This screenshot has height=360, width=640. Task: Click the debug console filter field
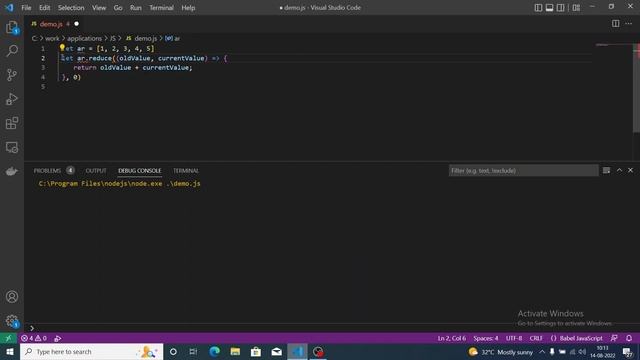pyautogui.click(x=524, y=171)
